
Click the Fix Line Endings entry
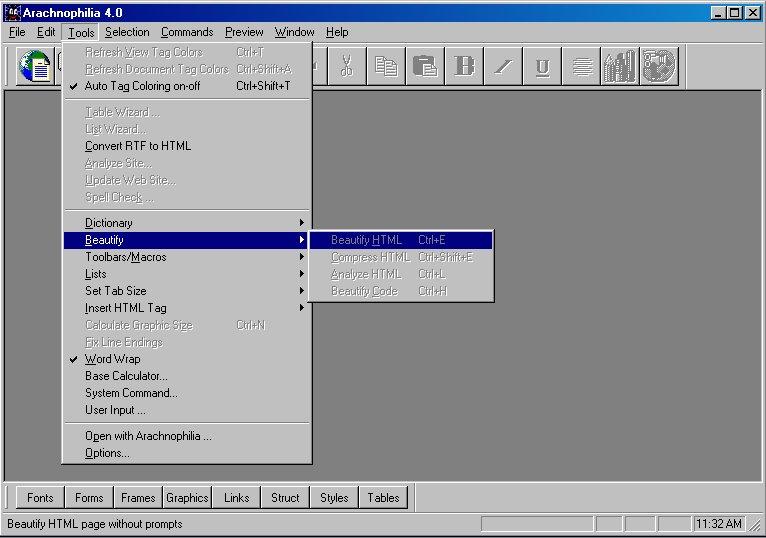coord(188,343)
